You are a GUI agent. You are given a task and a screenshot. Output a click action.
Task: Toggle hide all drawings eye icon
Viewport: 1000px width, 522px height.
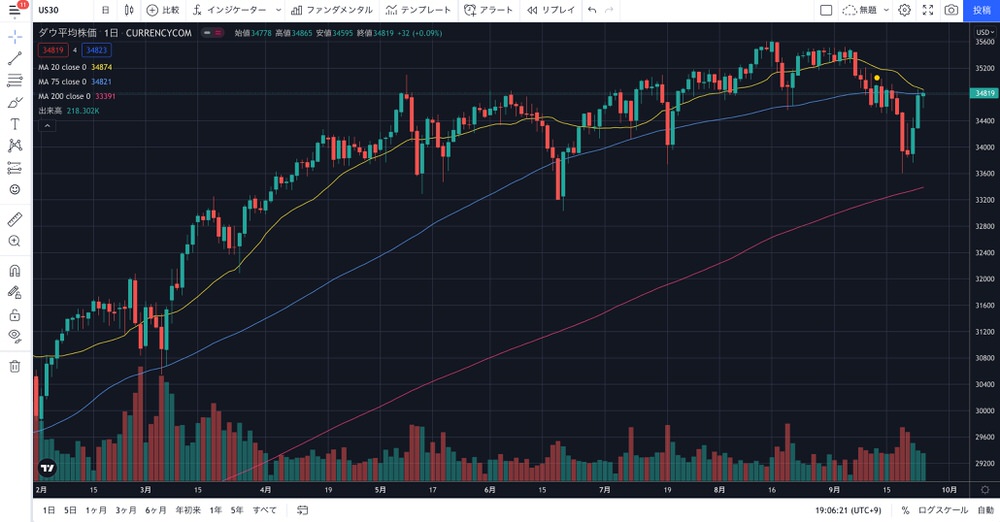tap(15, 336)
